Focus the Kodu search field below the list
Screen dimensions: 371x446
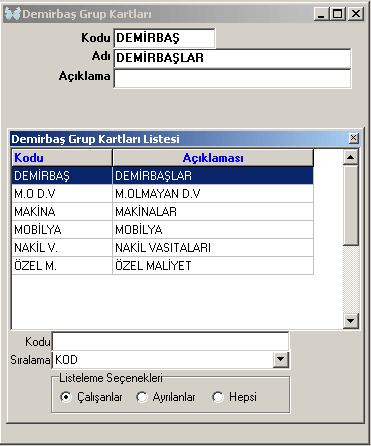pyautogui.click(x=170, y=341)
